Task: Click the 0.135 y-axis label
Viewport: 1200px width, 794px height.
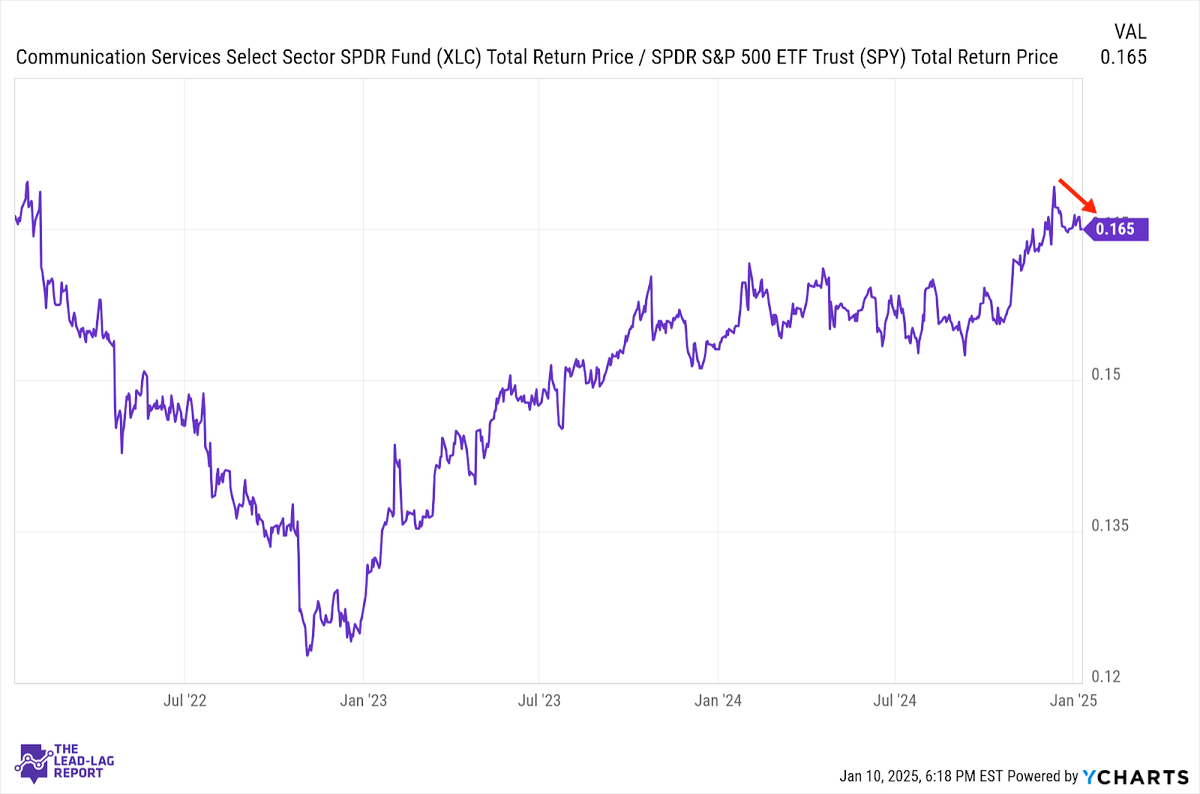Action: [1108, 526]
